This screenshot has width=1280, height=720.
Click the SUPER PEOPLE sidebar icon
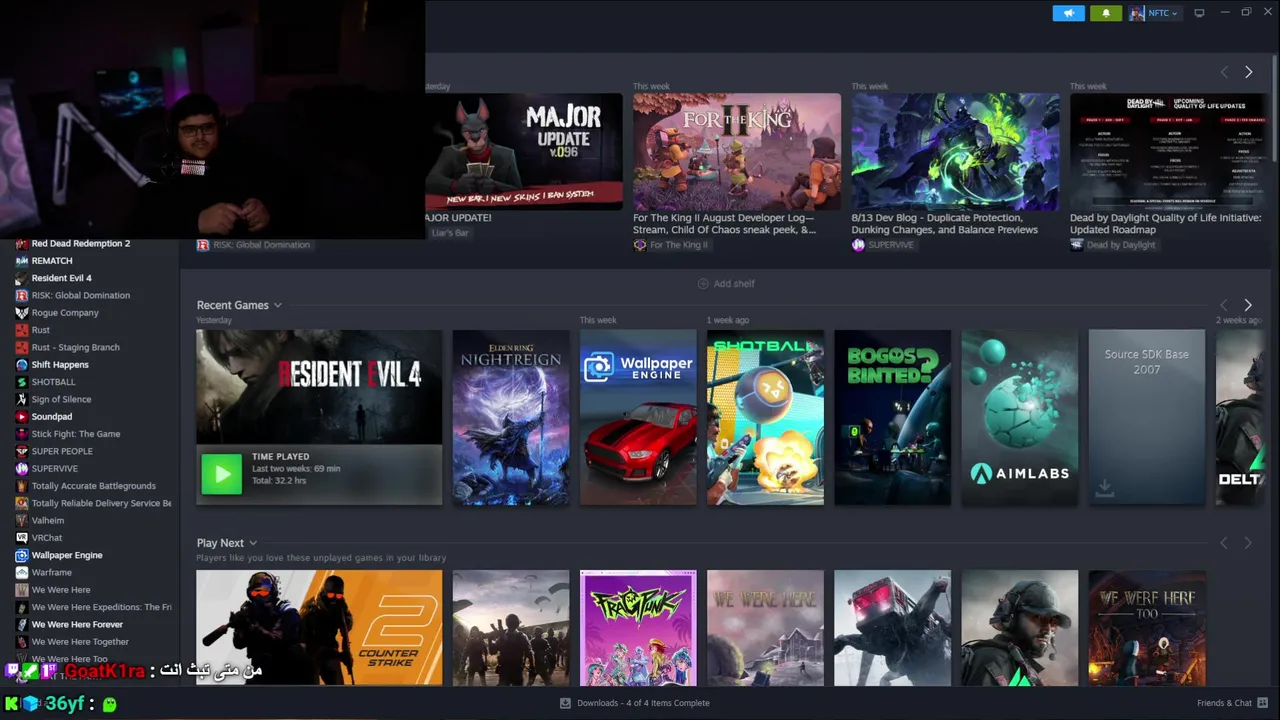22,451
